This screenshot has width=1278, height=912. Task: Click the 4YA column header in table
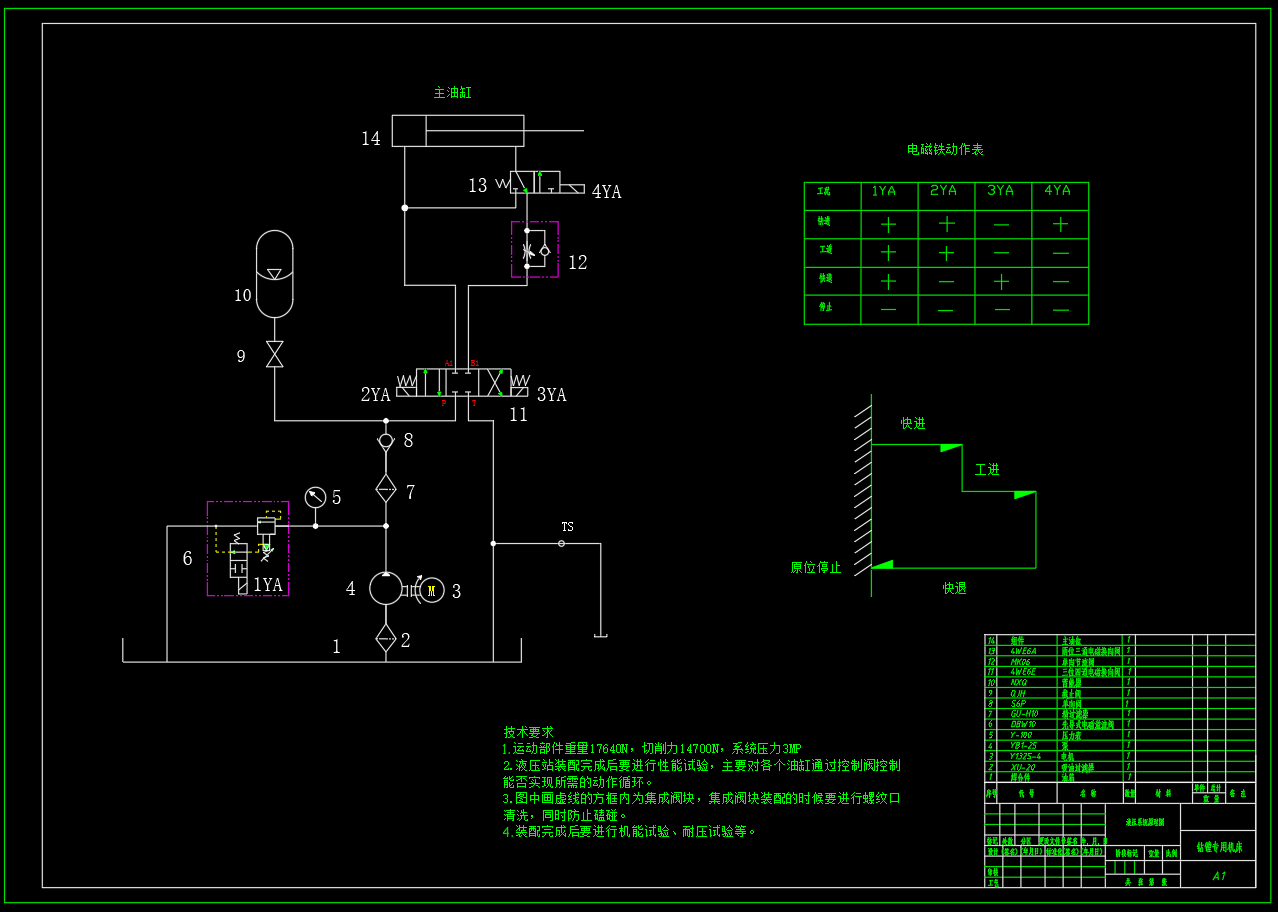pos(1057,190)
